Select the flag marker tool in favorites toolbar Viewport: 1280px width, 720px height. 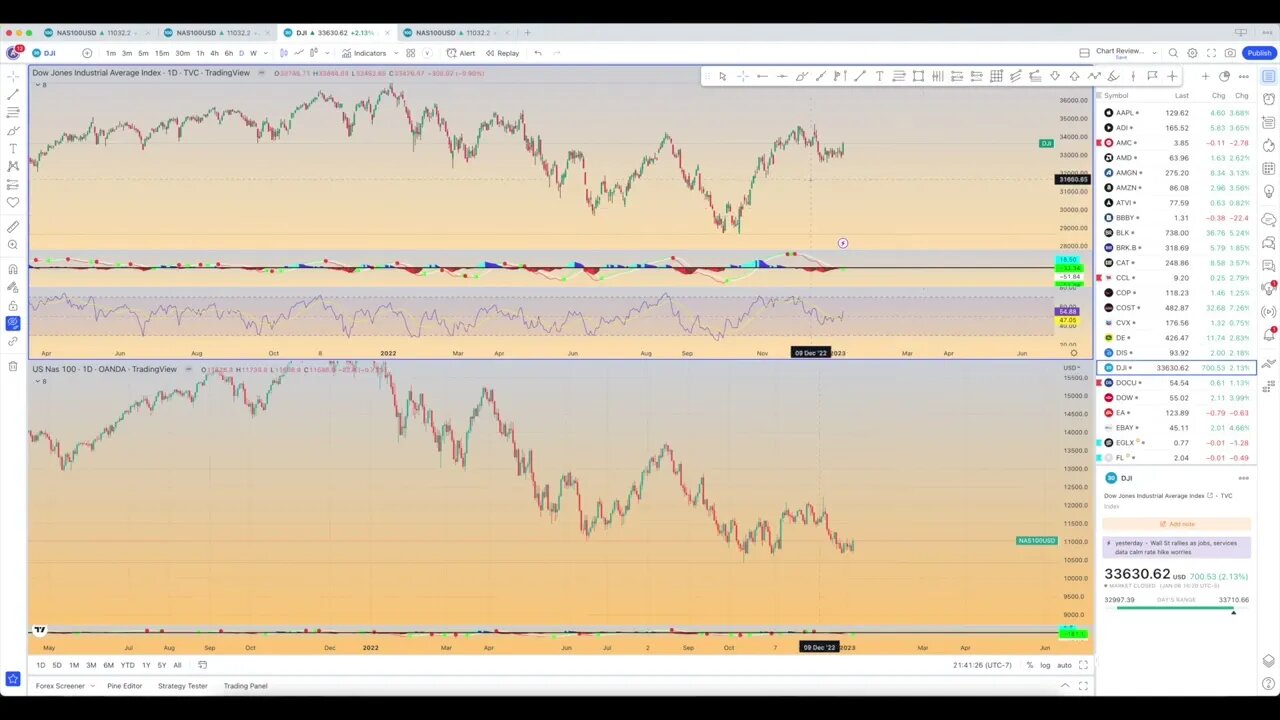coord(1152,76)
